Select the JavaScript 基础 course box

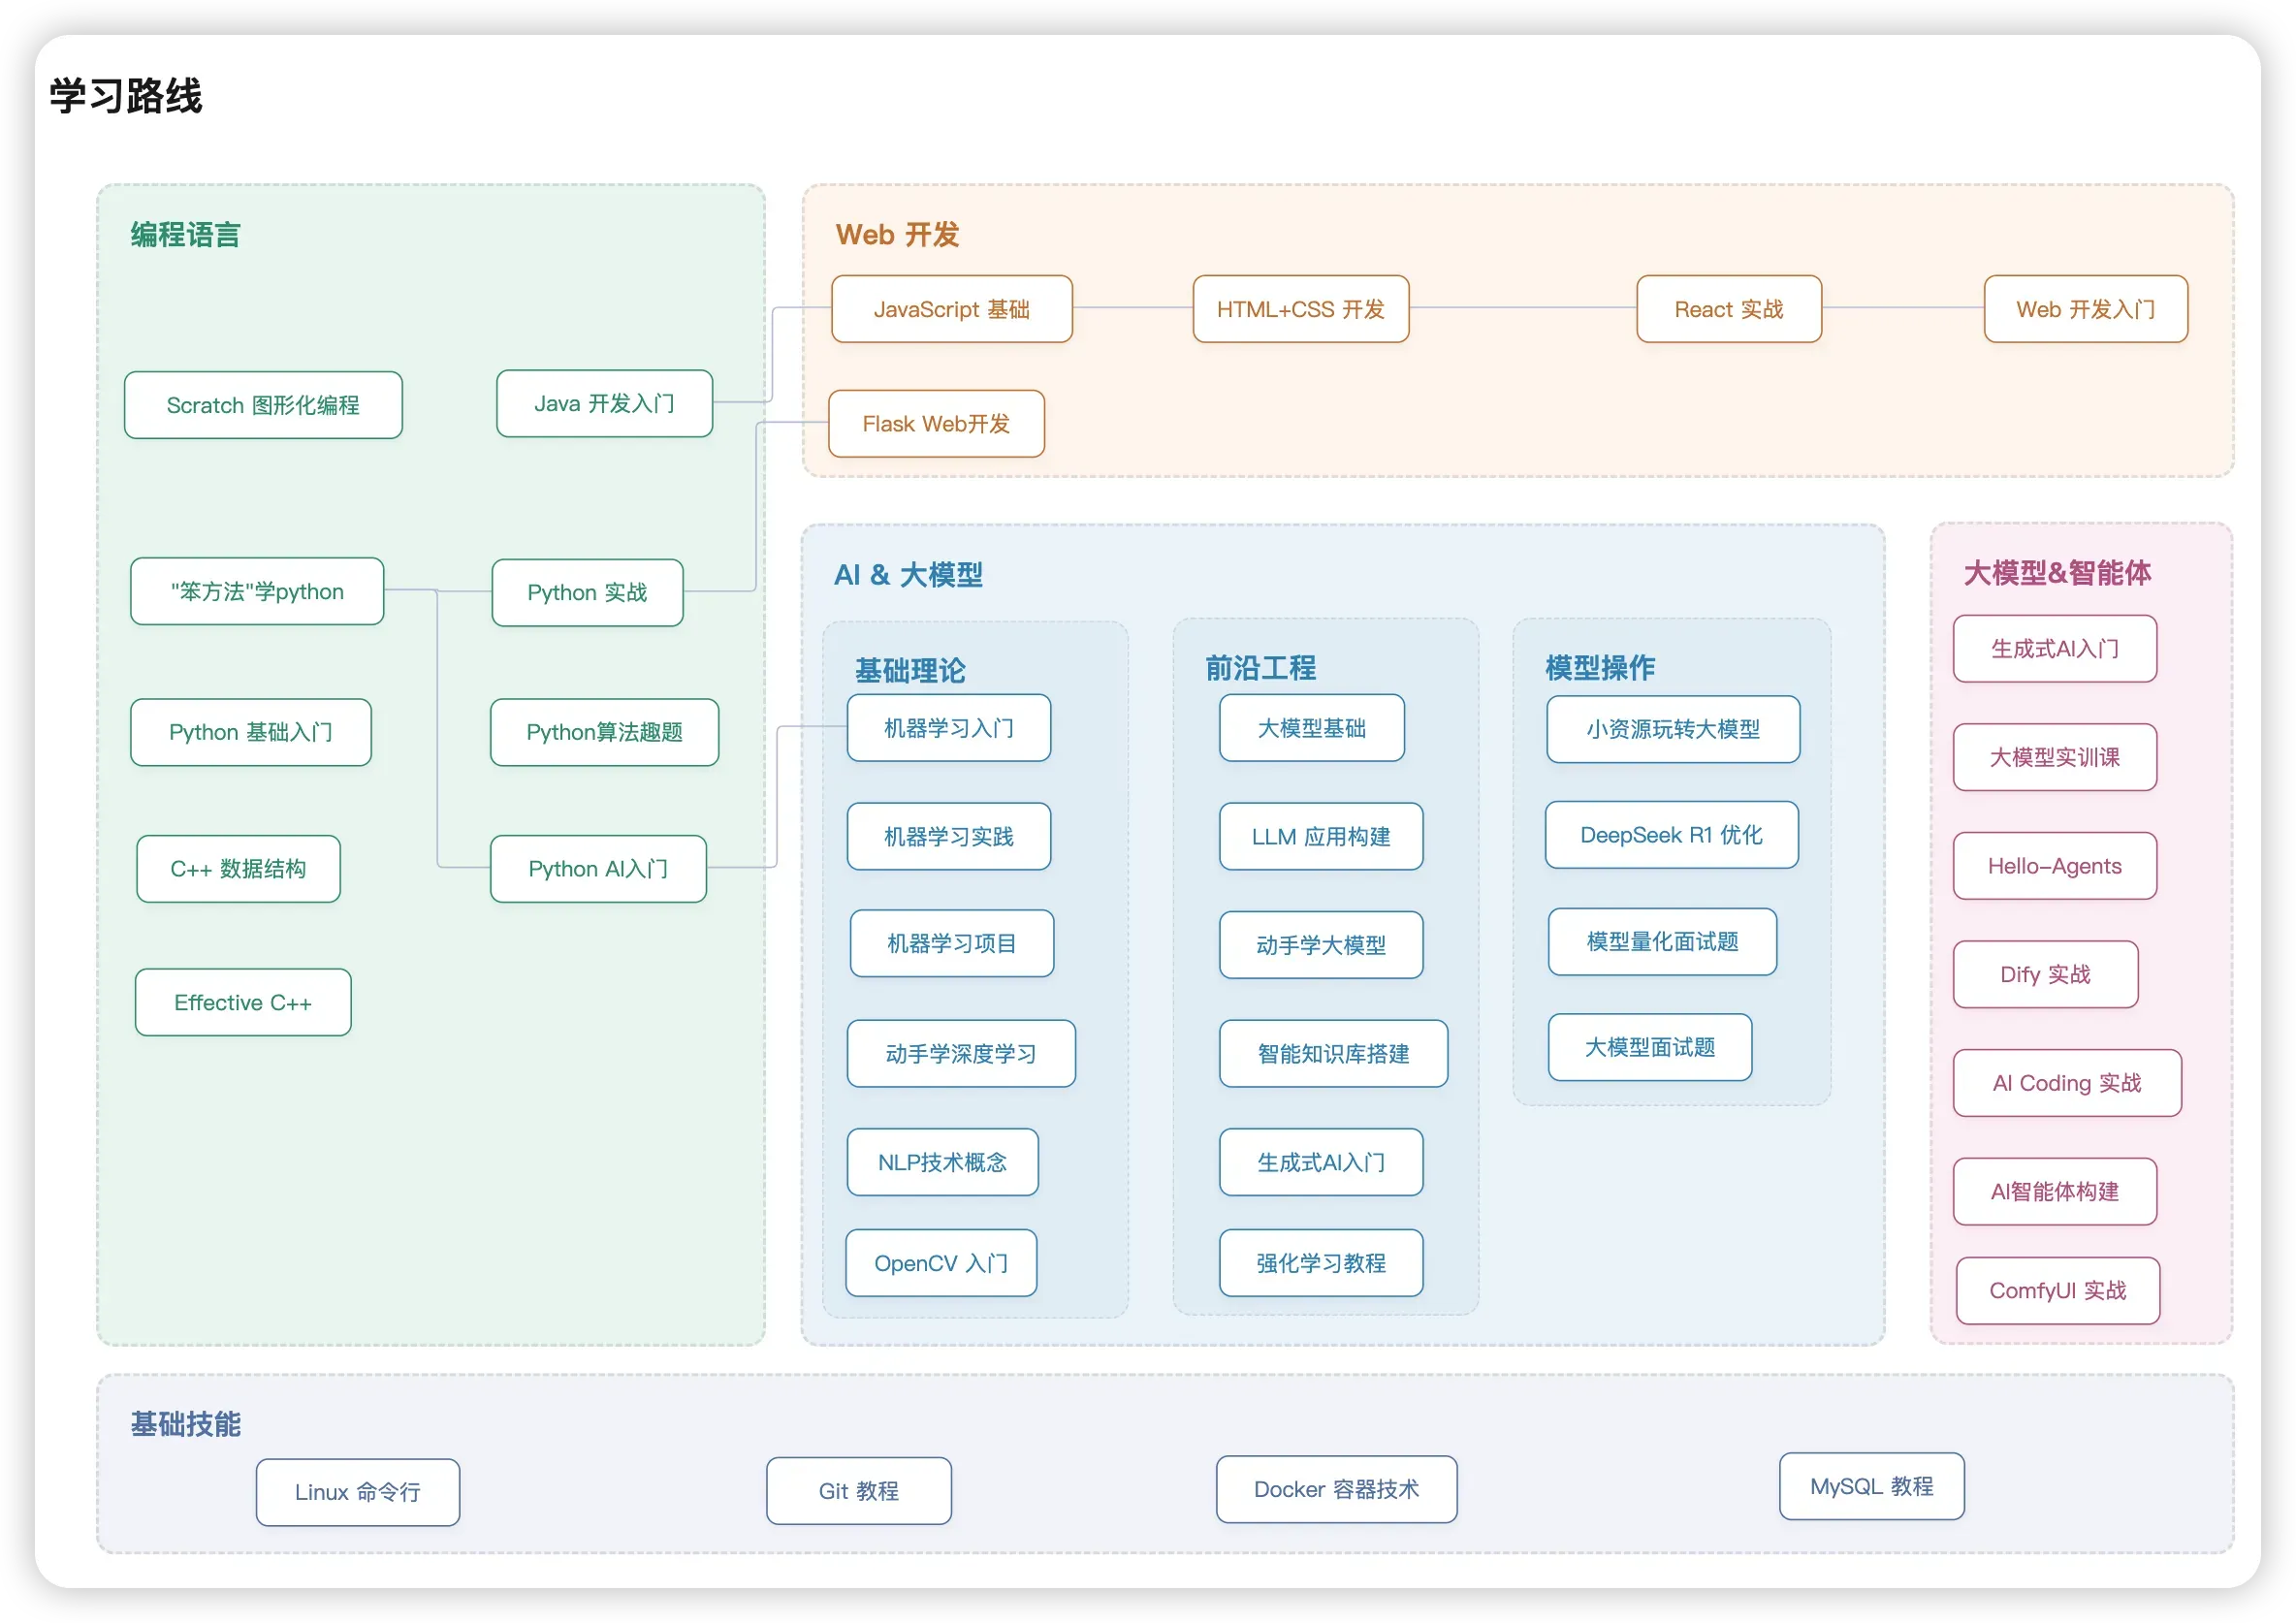coord(951,309)
